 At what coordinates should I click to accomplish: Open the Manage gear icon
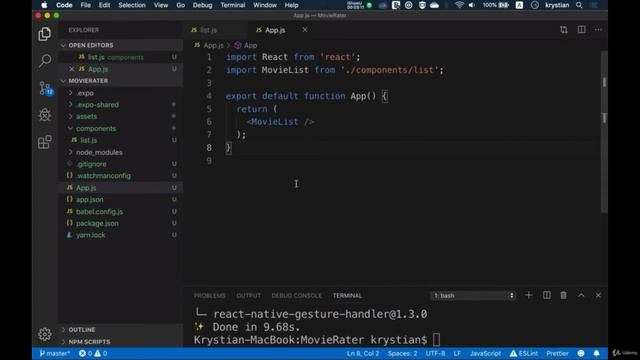(44, 334)
